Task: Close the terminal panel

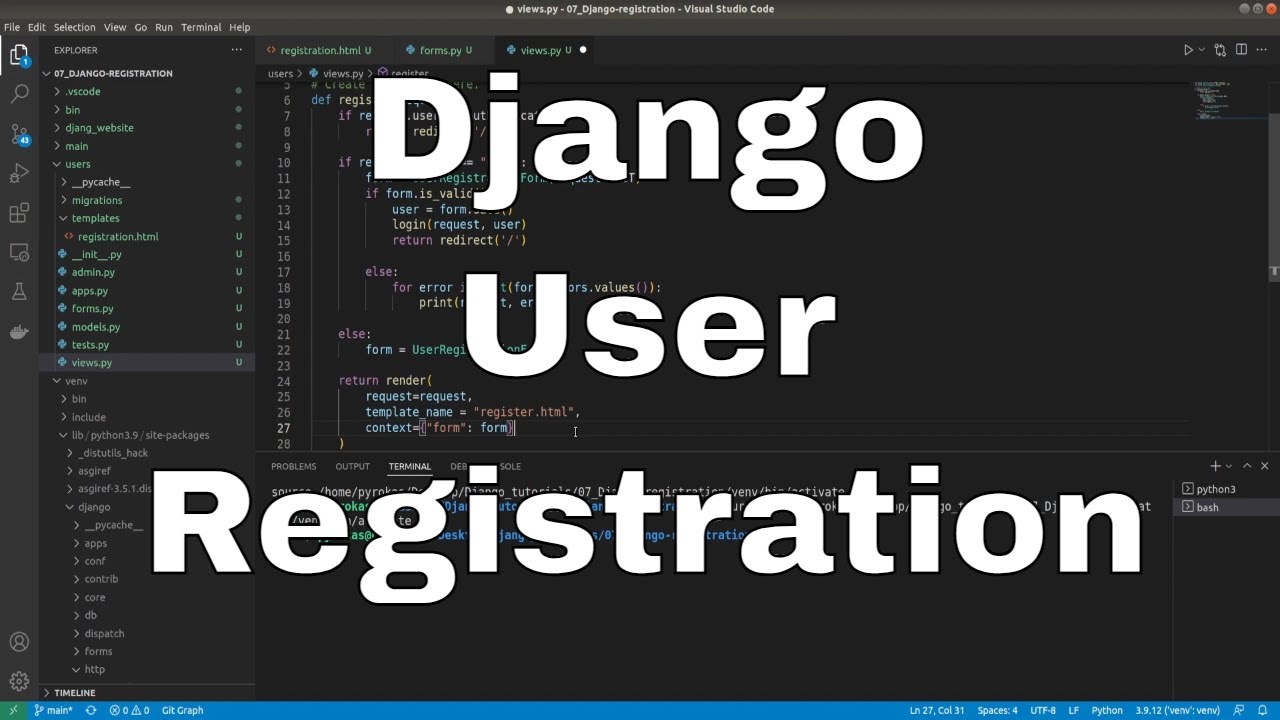Action: 1264,466
